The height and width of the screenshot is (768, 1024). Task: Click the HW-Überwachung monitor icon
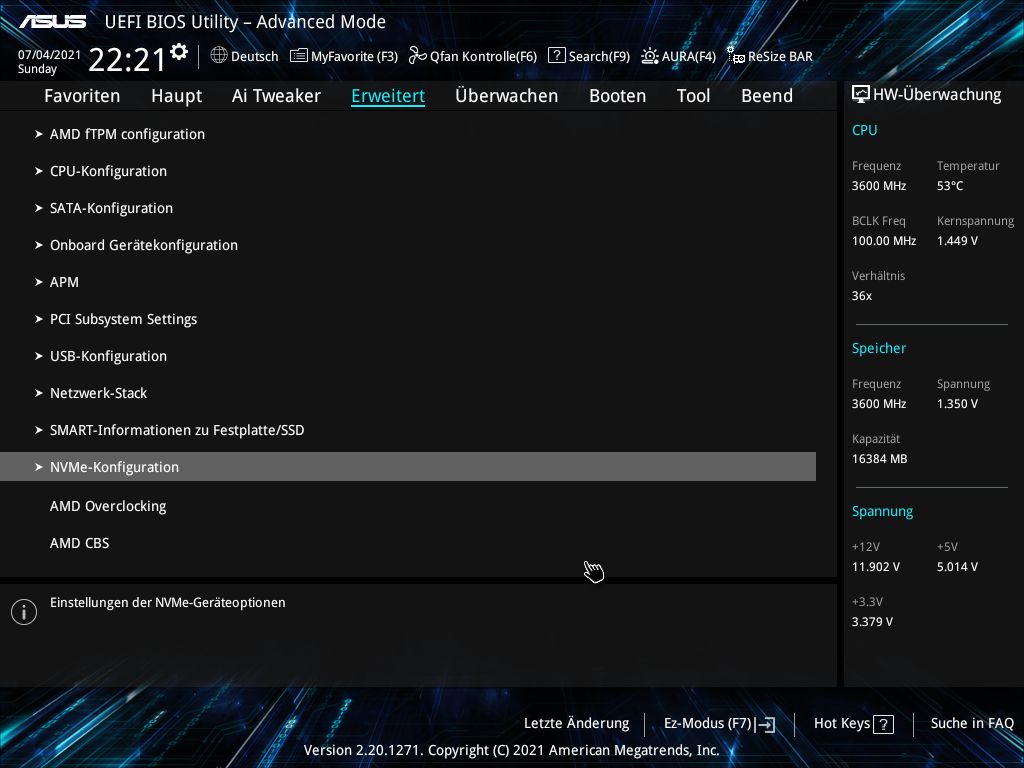click(x=861, y=94)
